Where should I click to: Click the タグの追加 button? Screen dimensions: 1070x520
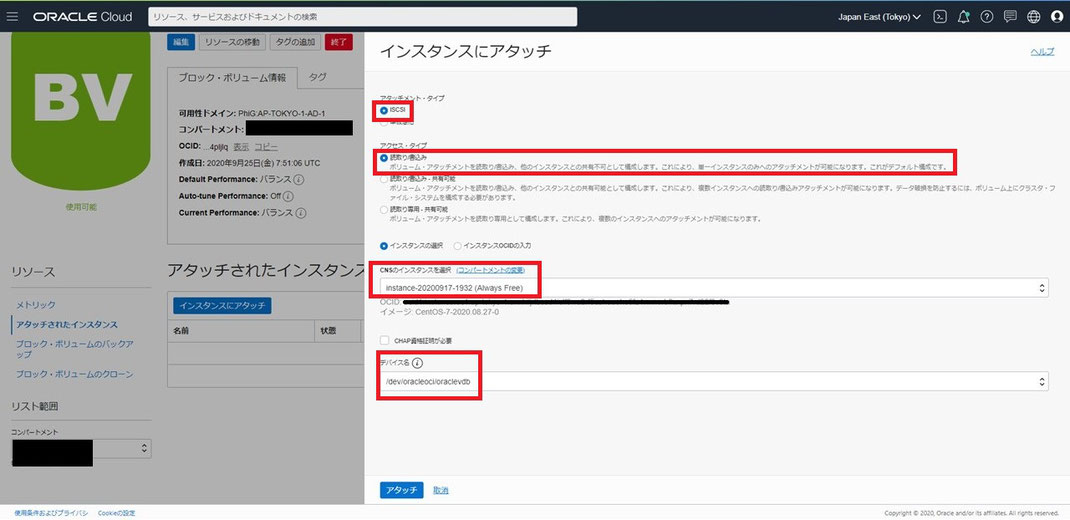coord(295,42)
